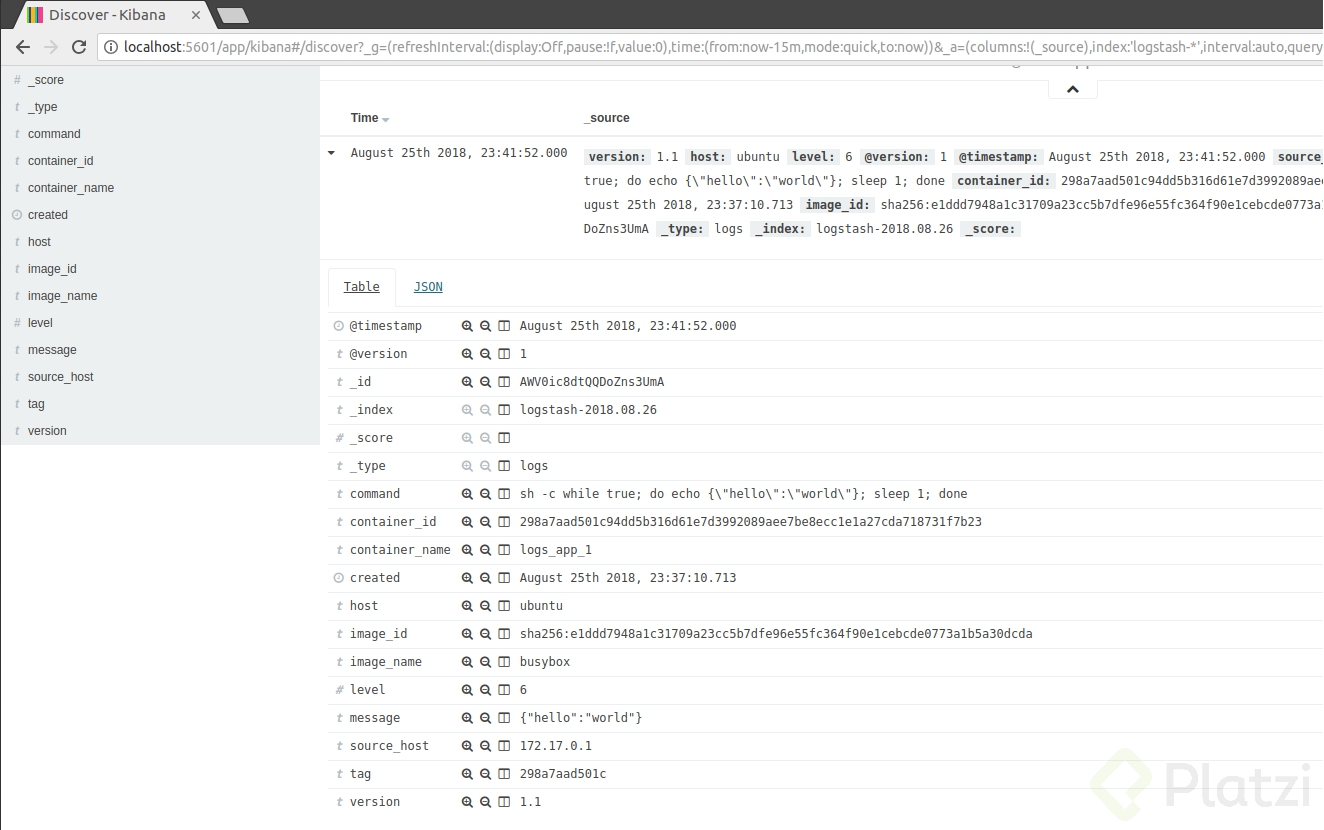
Task: Open a new browser tab
Action: point(232,15)
